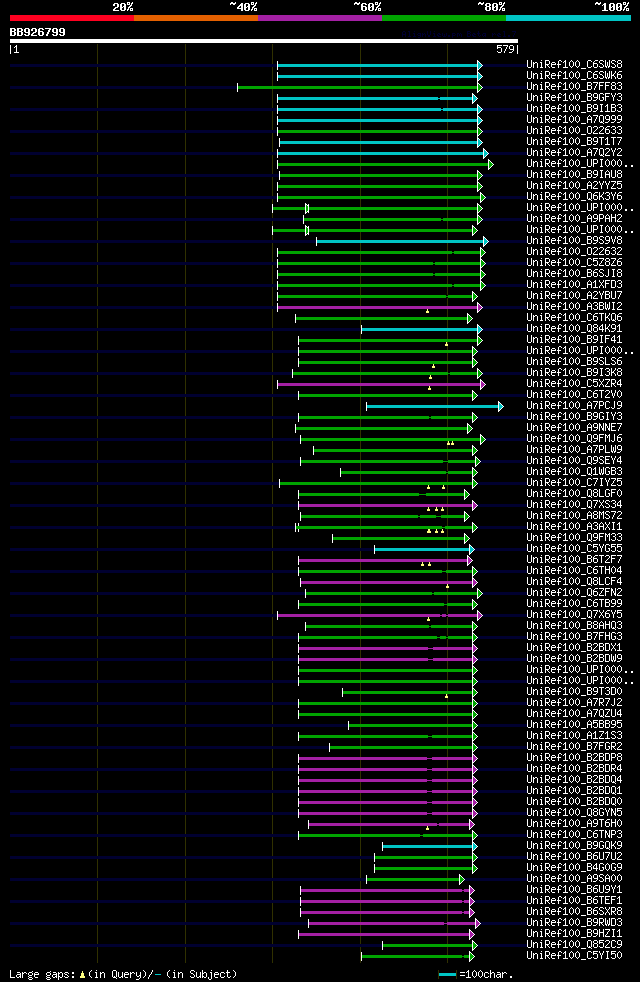Select the UniRef100_B6U9Y1 label
This screenshot has height=982, width=640.
coord(574,890)
